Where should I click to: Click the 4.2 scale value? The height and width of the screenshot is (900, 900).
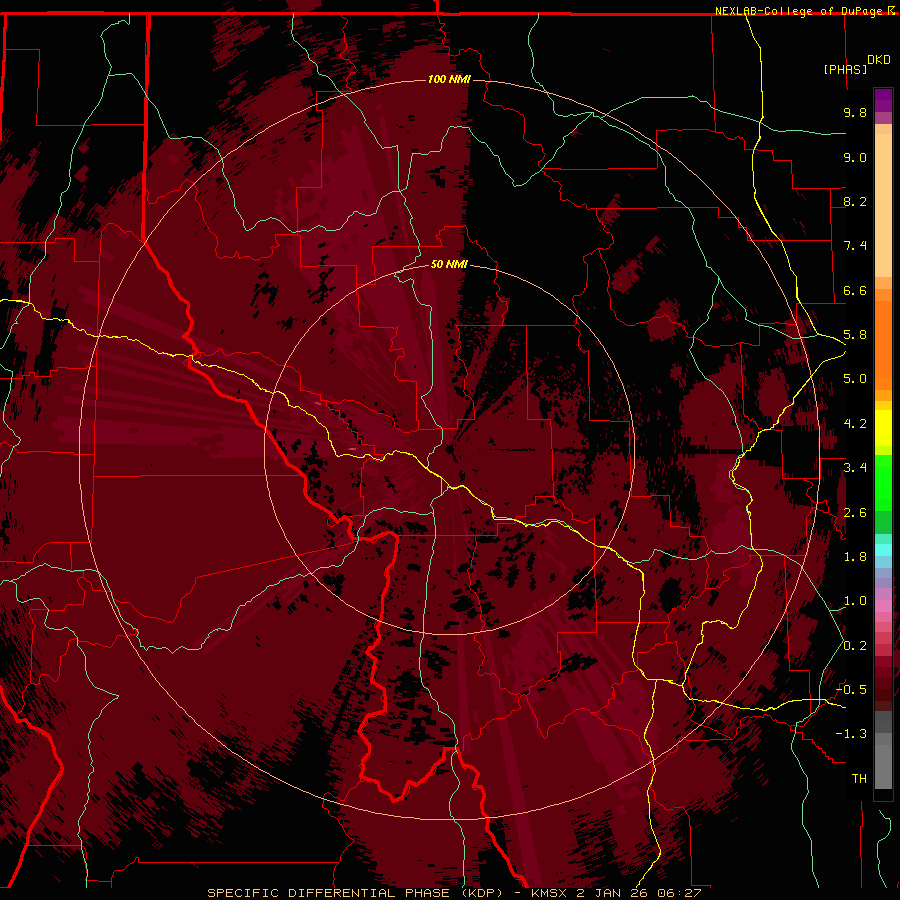click(x=855, y=424)
